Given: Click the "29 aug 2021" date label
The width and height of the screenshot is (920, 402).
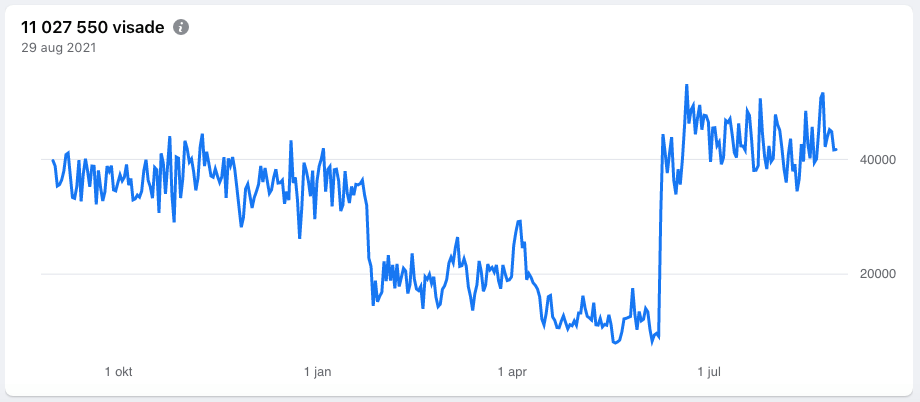Looking at the screenshot, I should pyautogui.click(x=59, y=47).
